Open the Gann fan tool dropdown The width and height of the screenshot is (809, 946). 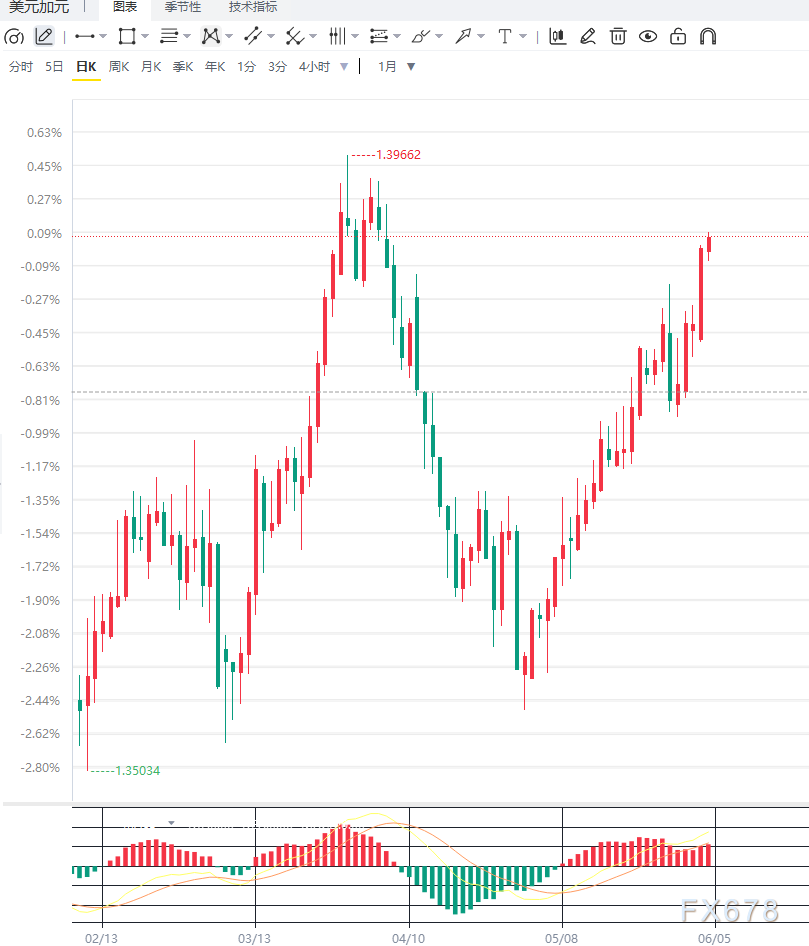coord(312,36)
